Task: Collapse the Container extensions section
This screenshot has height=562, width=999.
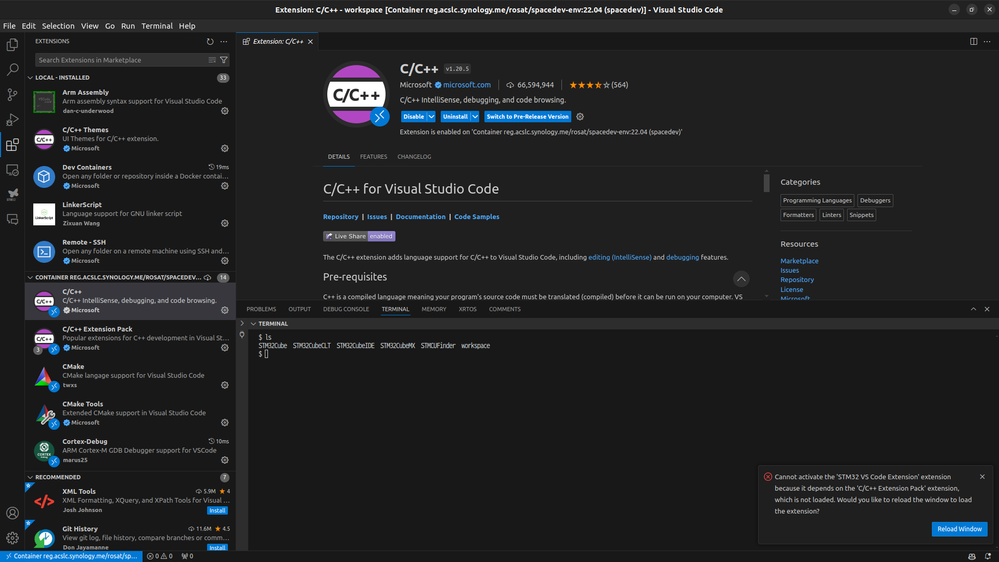Action: (30, 278)
